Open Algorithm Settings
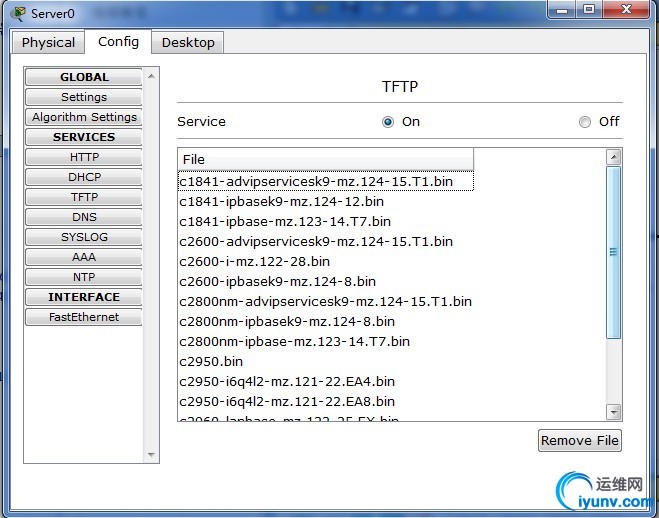Viewport: 659px width, 518px height. pyautogui.click(x=84, y=117)
